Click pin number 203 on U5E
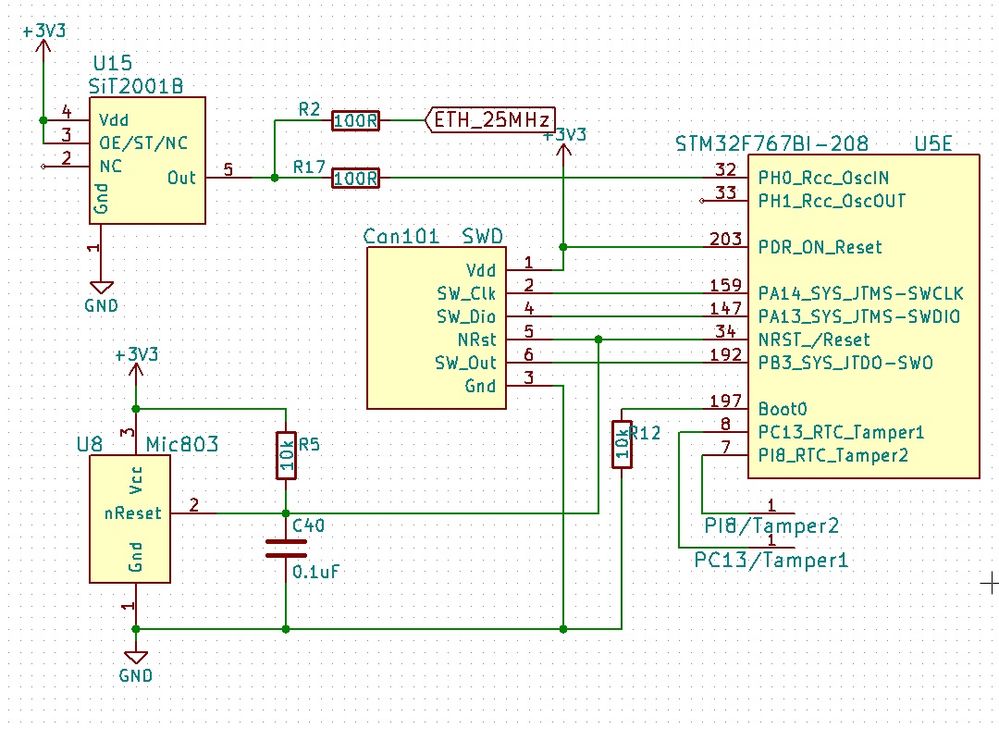This screenshot has height=729, width=999. (x=726, y=238)
